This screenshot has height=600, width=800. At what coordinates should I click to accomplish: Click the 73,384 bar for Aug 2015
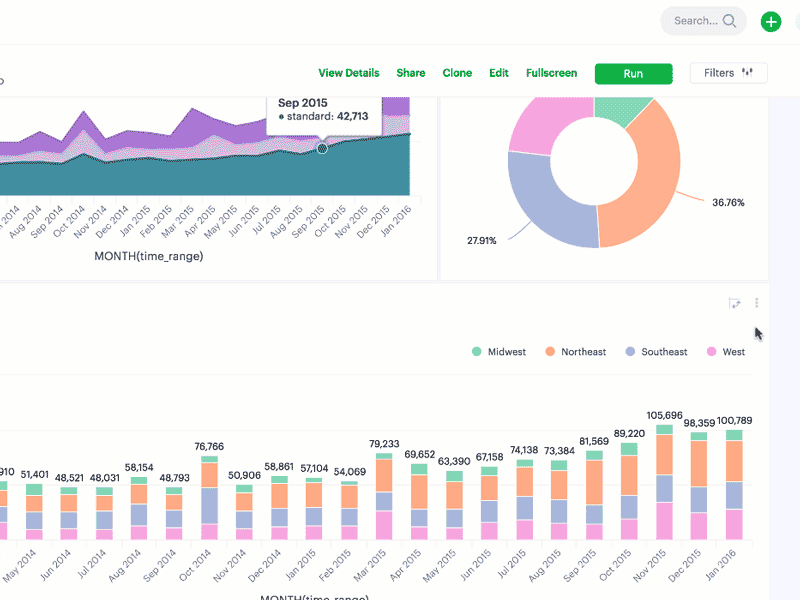tap(559, 499)
